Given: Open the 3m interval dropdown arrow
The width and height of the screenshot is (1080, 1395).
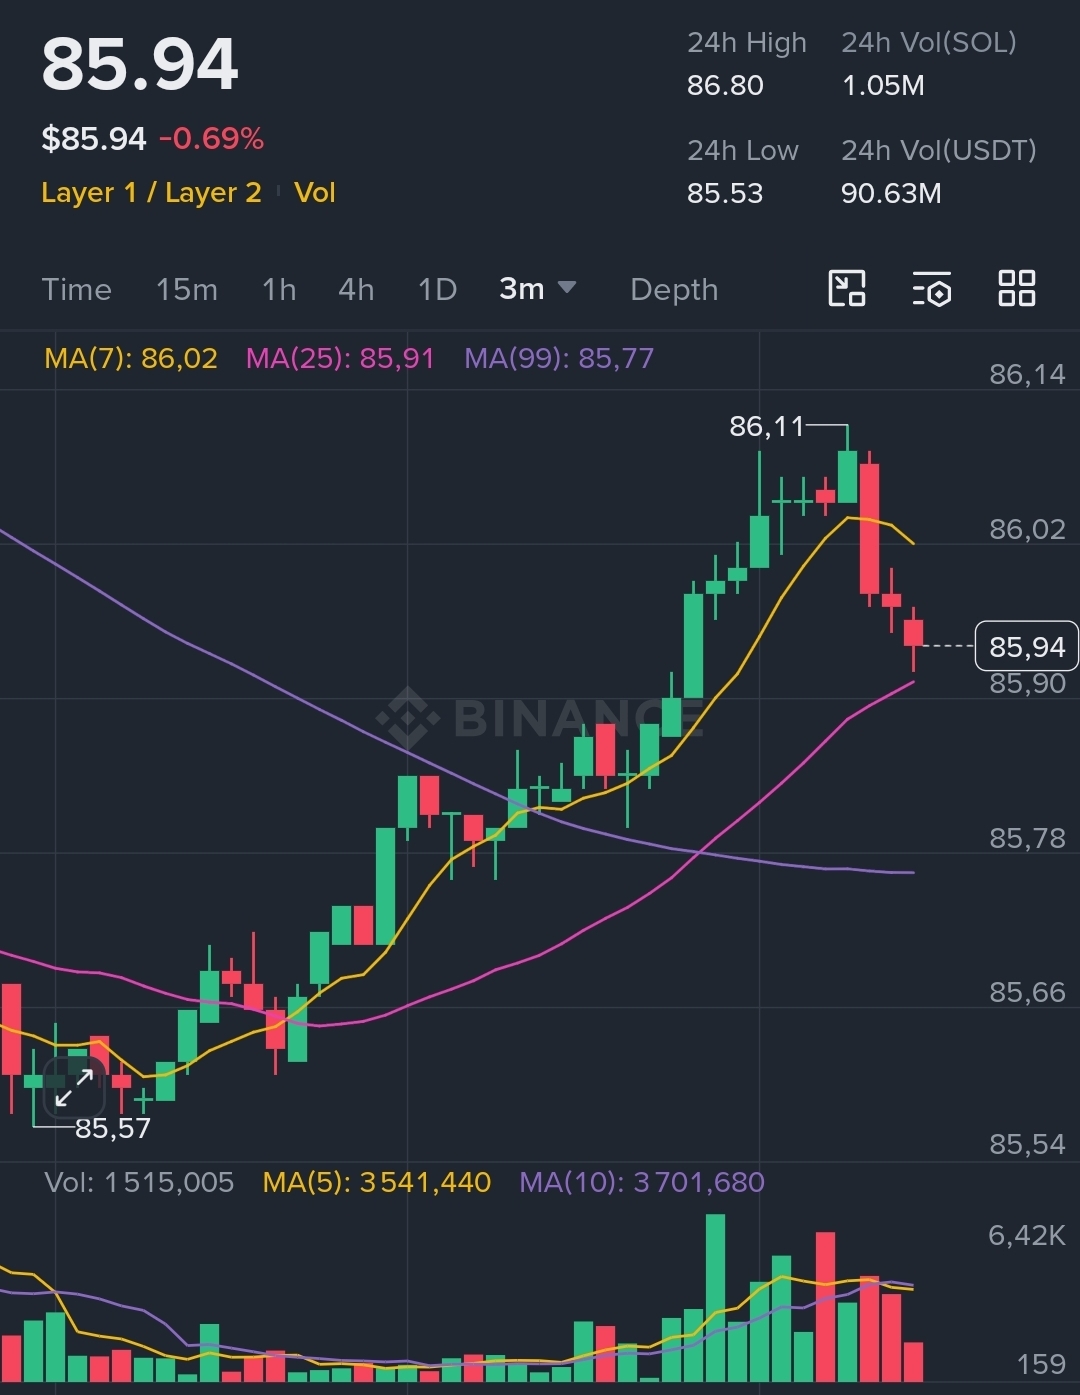Looking at the screenshot, I should coord(566,288).
